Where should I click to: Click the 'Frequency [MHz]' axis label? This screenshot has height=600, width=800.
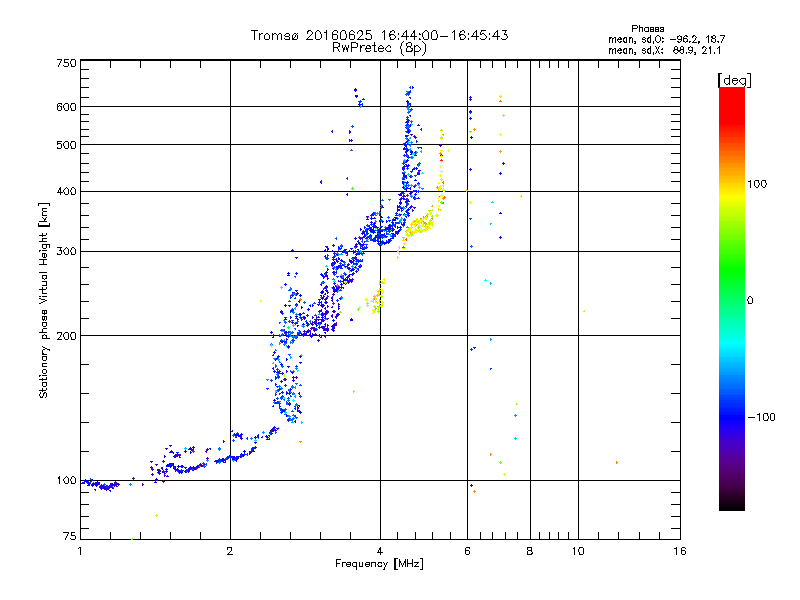point(379,564)
